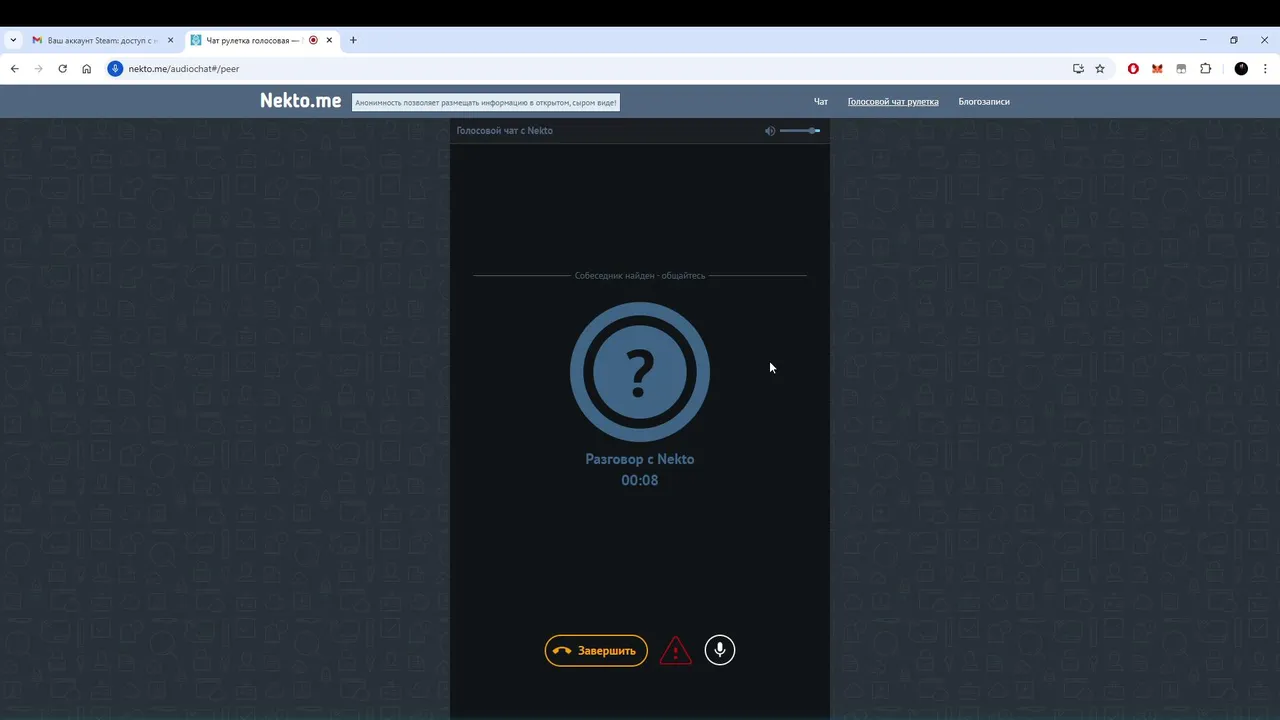The height and width of the screenshot is (720, 1280).
Task: Open the browser home page
Action: [87, 69]
